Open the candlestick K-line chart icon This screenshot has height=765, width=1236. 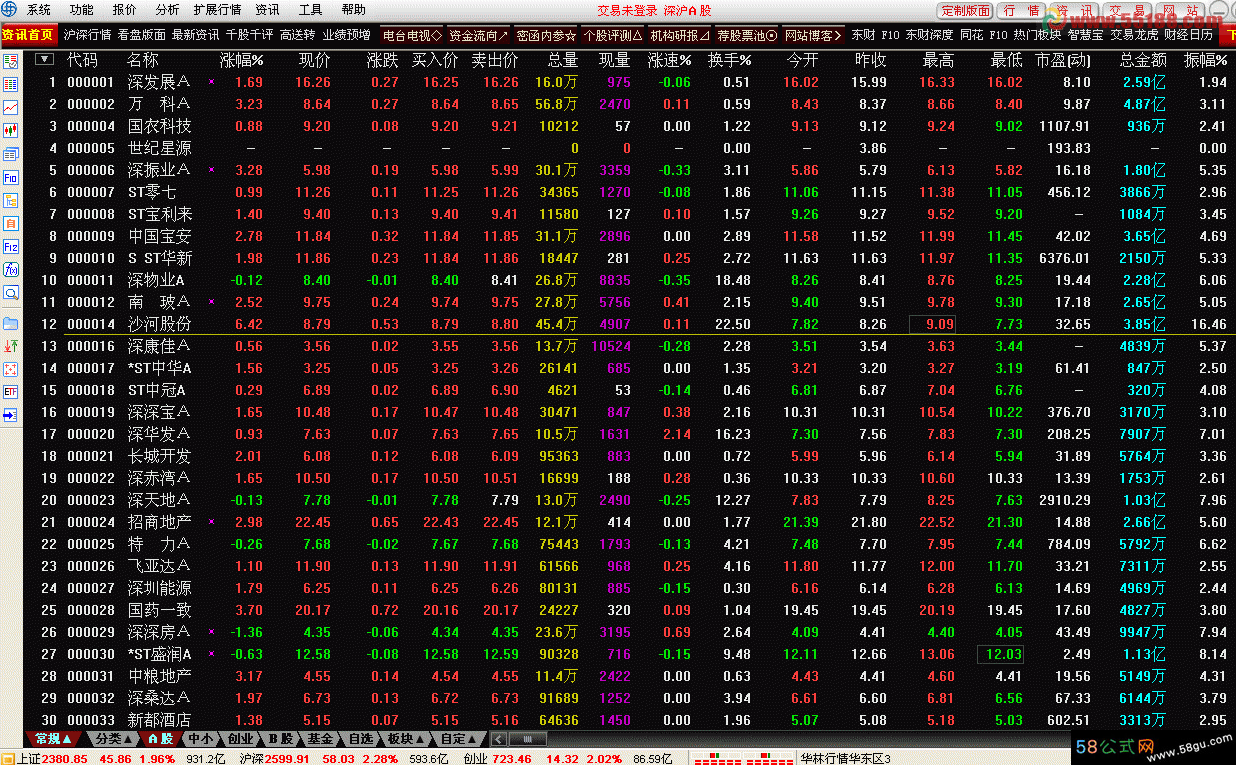click(x=11, y=130)
